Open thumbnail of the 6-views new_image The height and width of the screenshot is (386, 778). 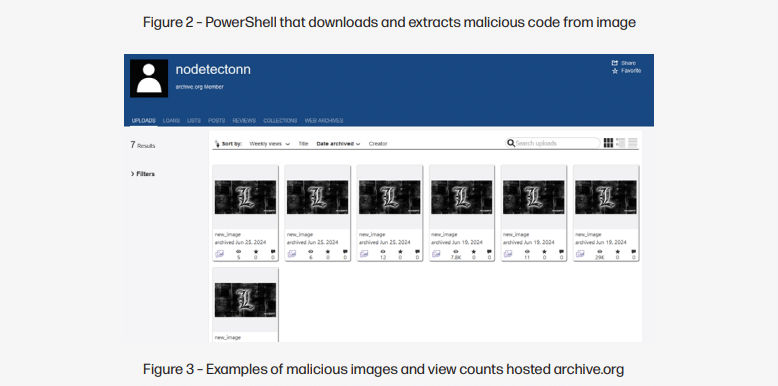click(318, 197)
